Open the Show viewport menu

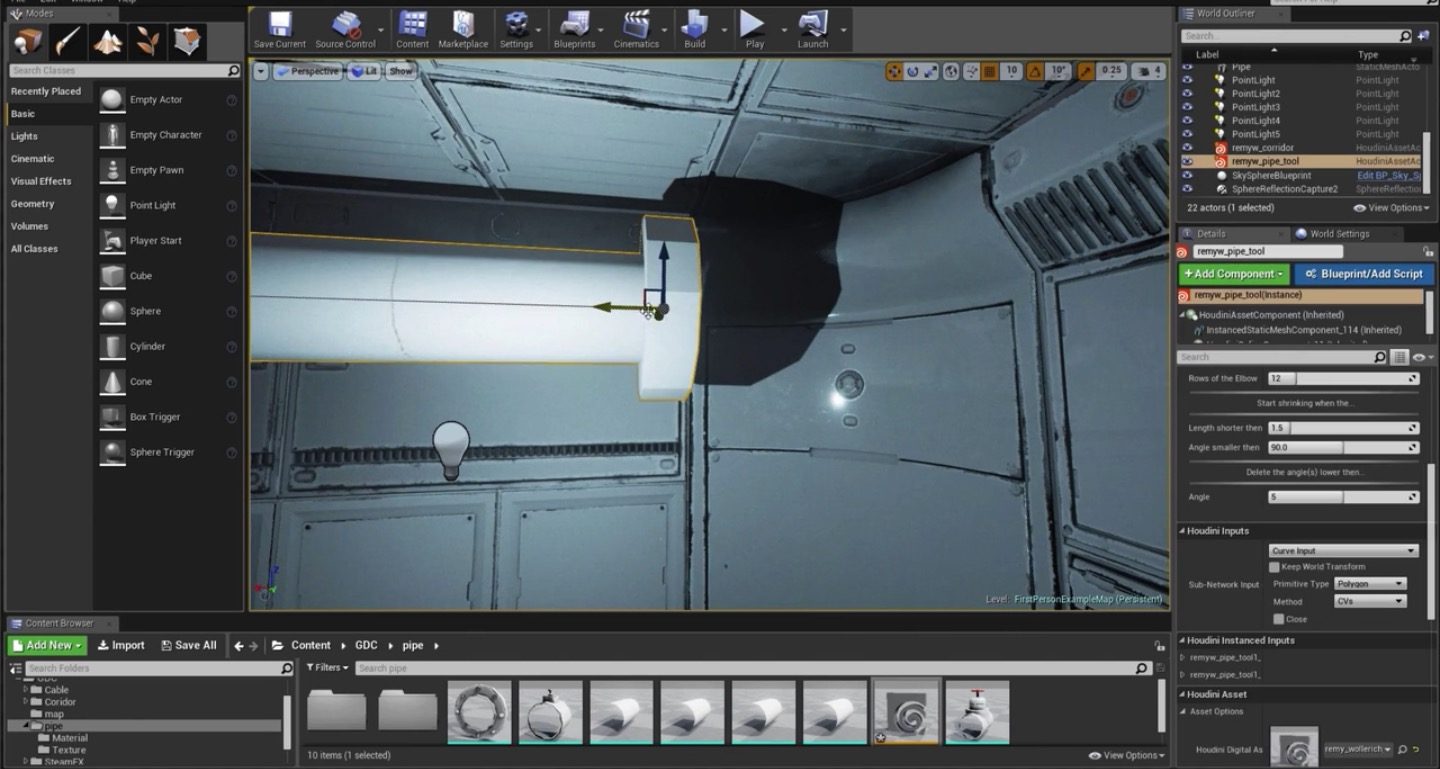[400, 71]
